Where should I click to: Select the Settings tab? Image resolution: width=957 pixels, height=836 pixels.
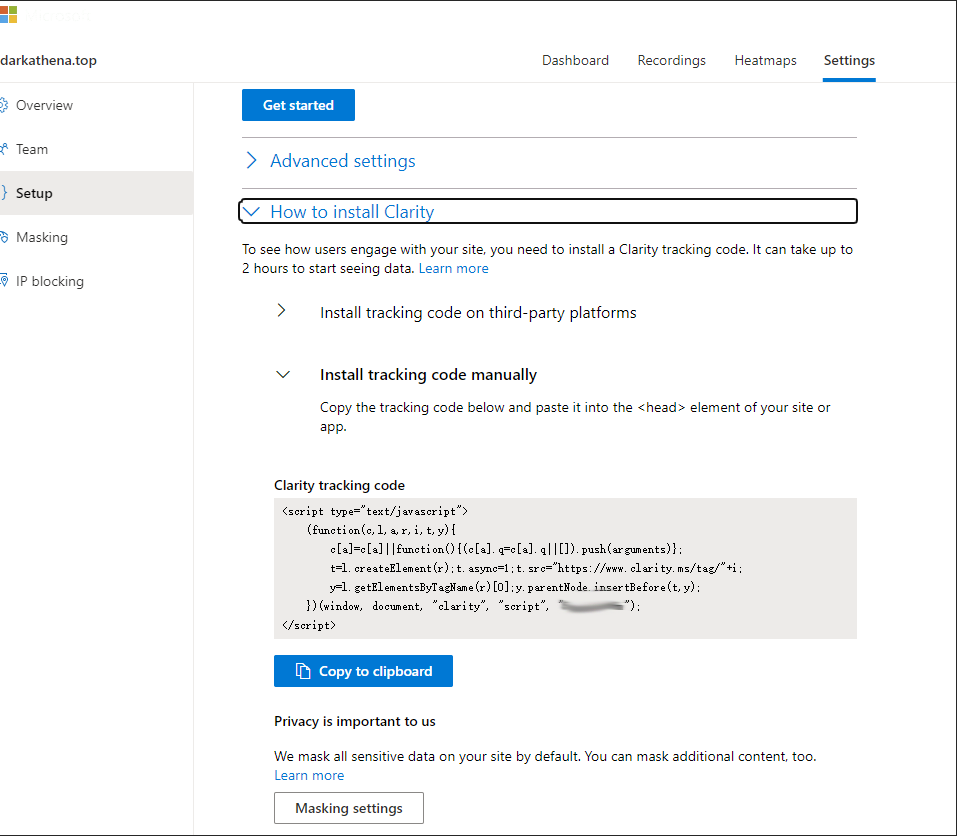click(849, 60)
